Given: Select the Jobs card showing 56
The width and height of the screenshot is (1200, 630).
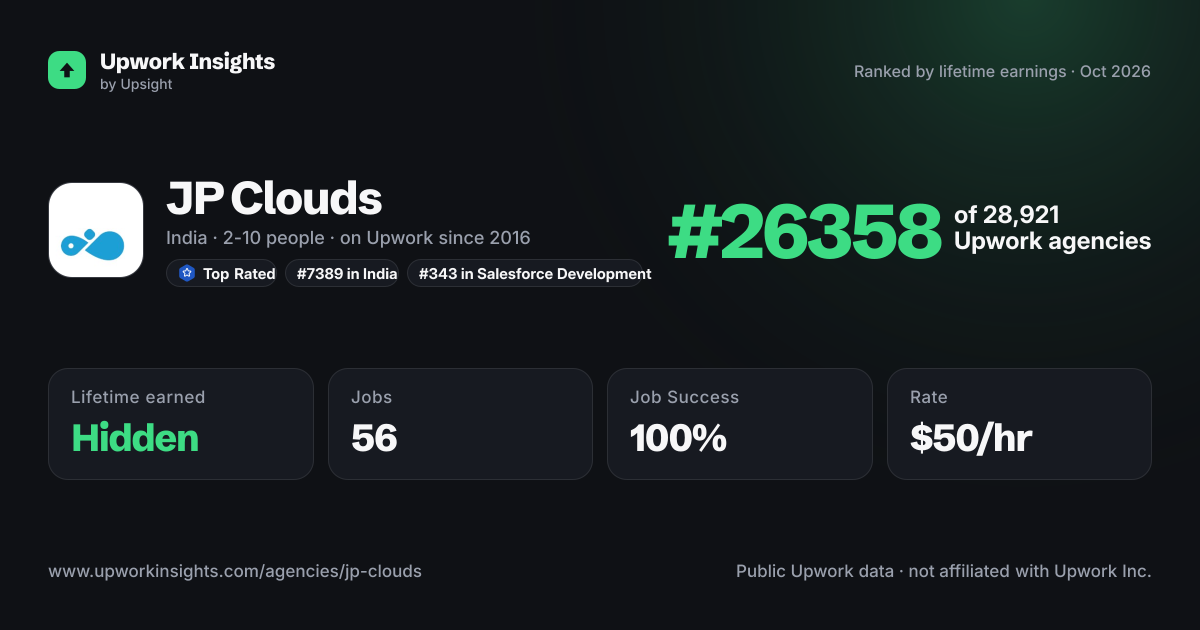Looking at the screenshot, I should tap(460, 424).
